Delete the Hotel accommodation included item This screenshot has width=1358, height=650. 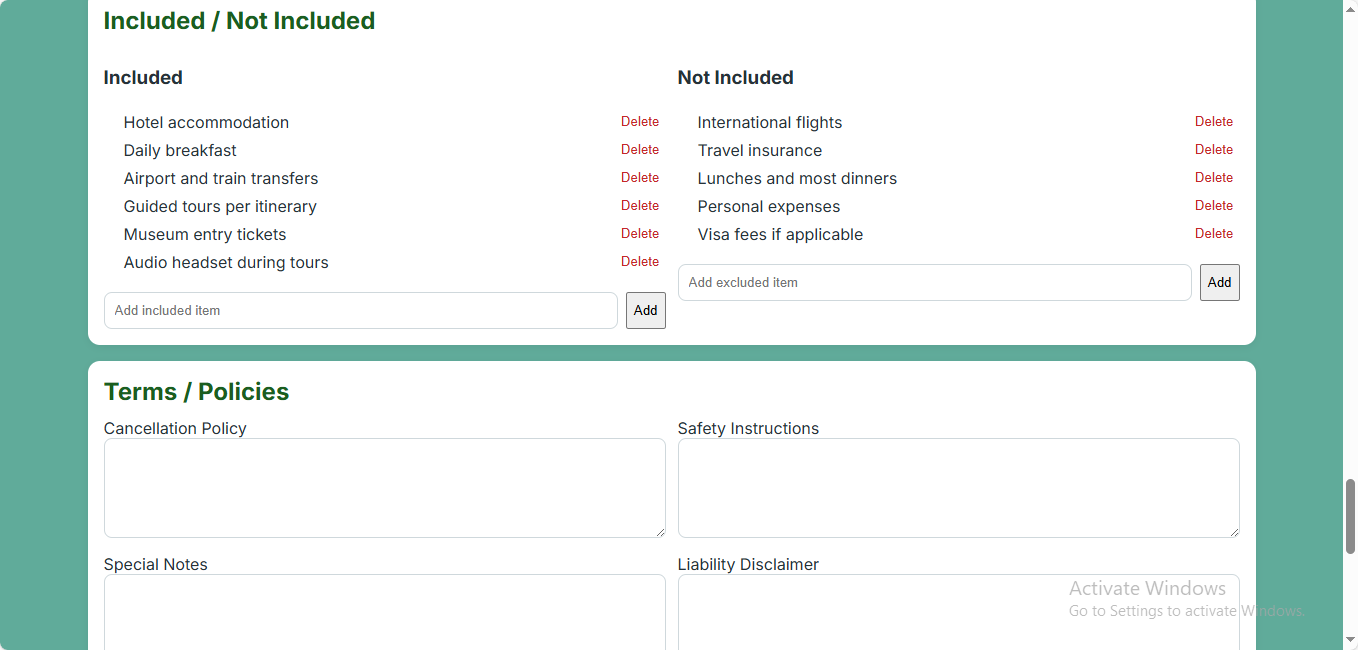pyautogui.click(x=639, y=122)
